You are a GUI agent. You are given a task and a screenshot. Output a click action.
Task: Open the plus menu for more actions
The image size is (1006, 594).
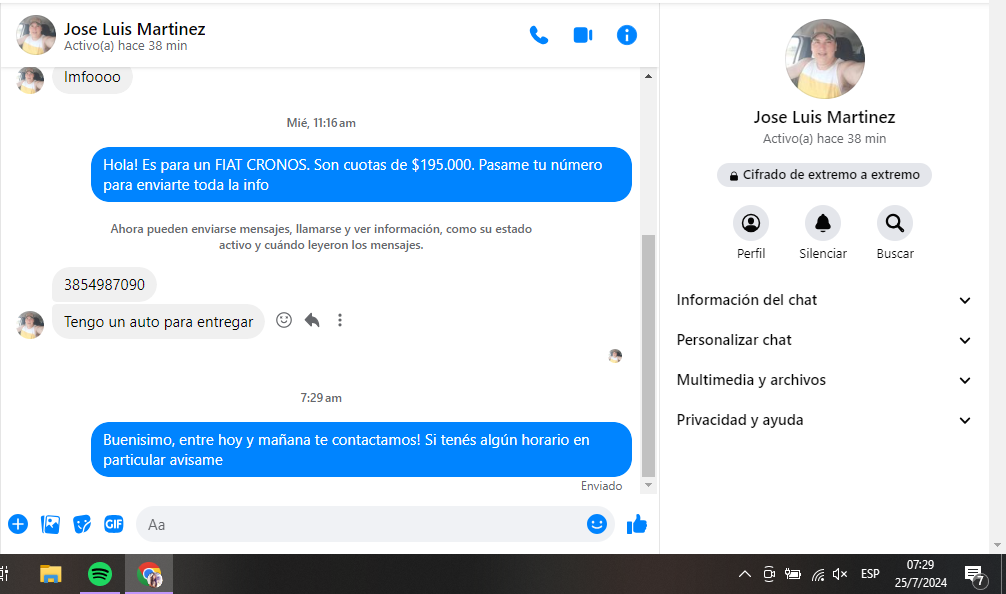tap(18, 524)
